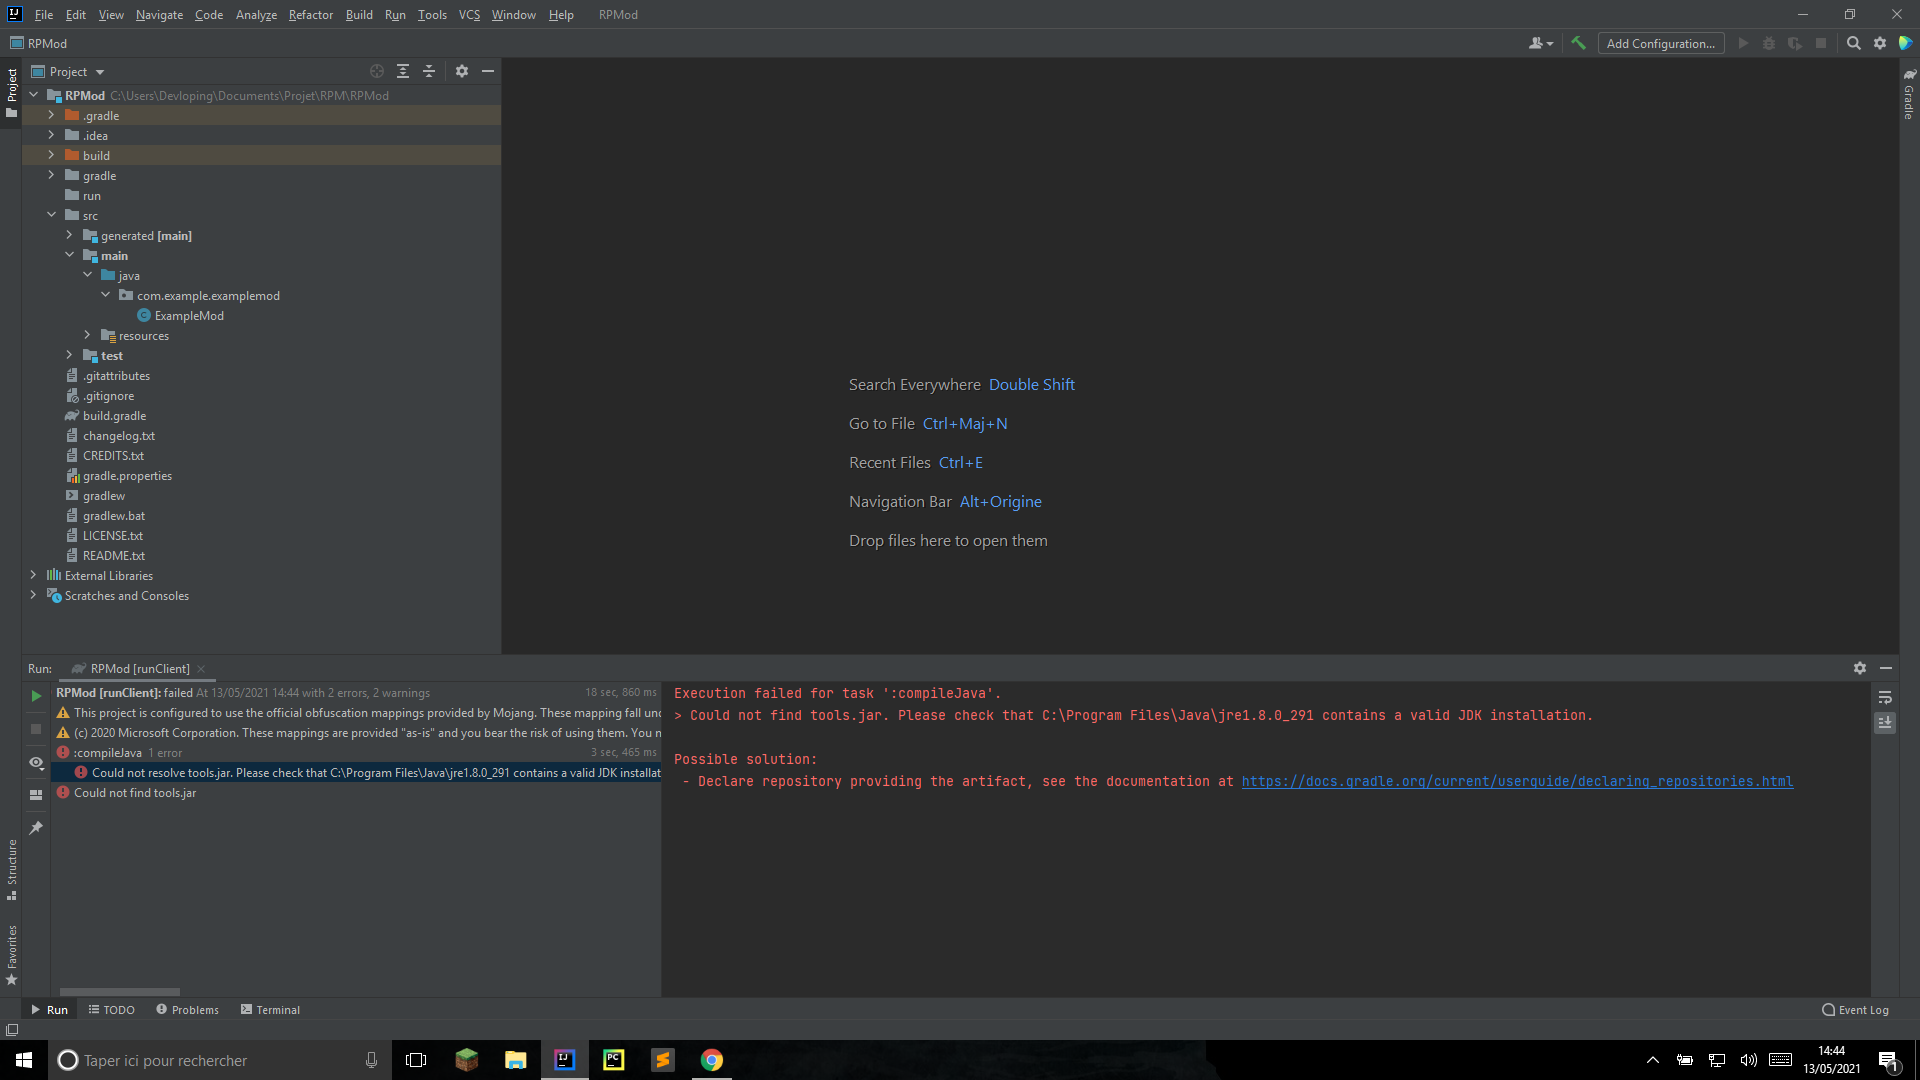Open Run panel settings gear
1920x1080 pixels.
[x=1859, y=668]
